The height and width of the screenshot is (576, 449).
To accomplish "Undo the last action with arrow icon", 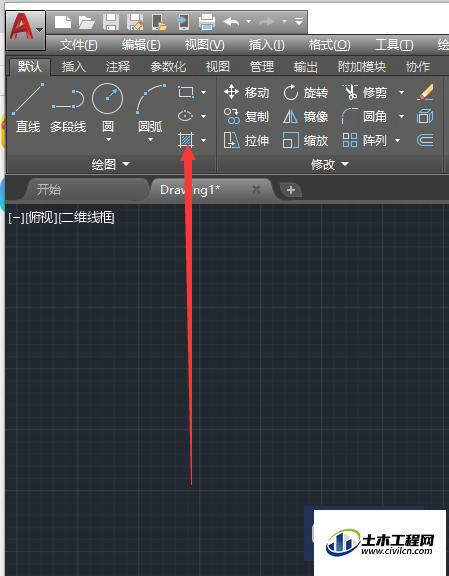I will (231, 22).
